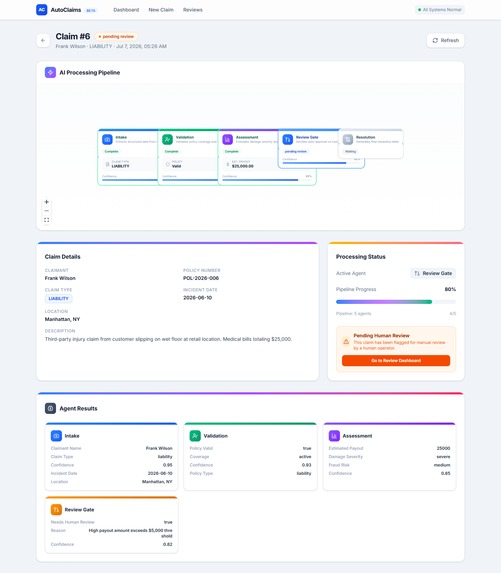
Task: Click the Validation node icon in pipeline
Action: coord(167,139)
